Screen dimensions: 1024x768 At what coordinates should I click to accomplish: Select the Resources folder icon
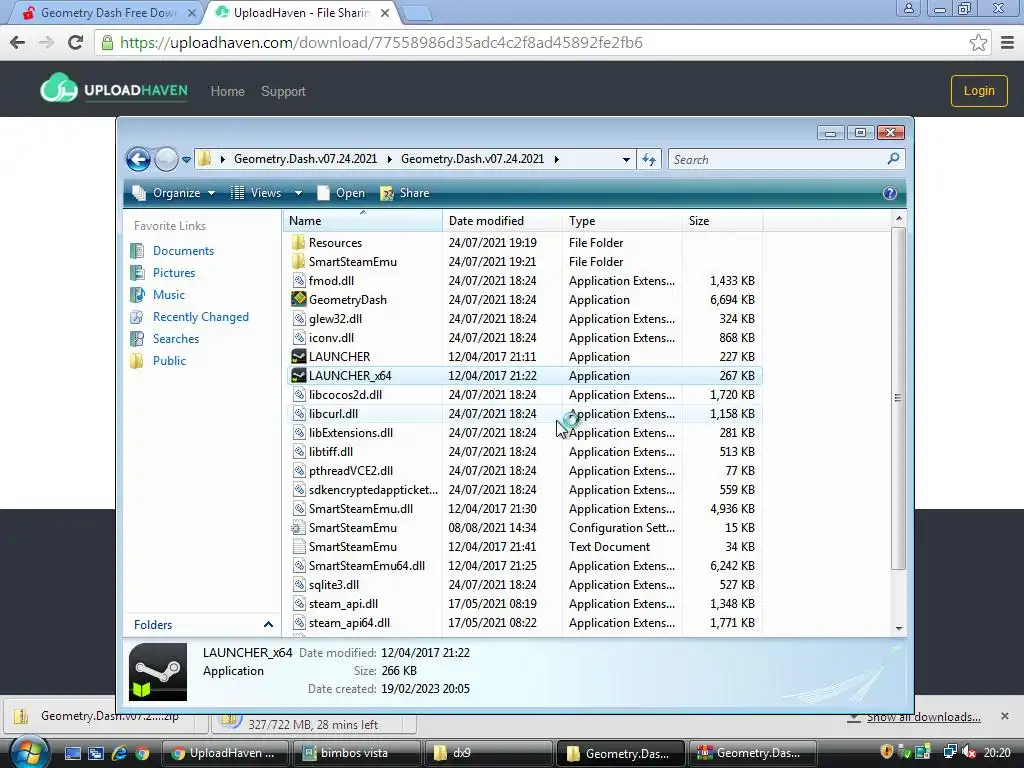pos(298,243)
